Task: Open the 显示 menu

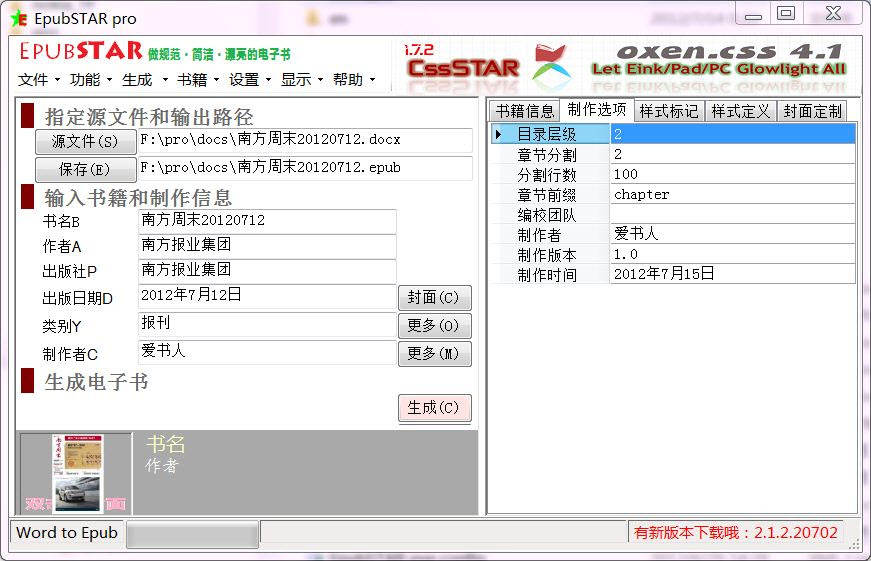Action: point(302,80)
